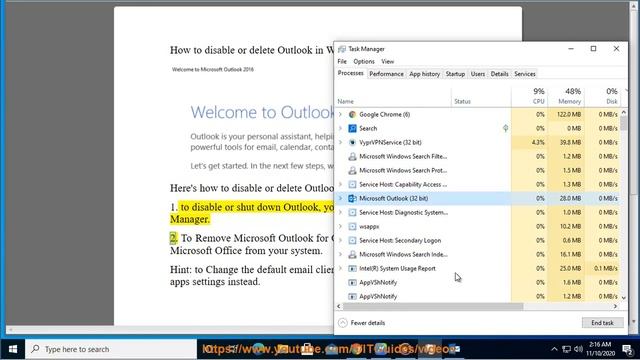Click the wsappx process icon
The image size is (640, 360).
pyautogui.click(x=352, y=226)
